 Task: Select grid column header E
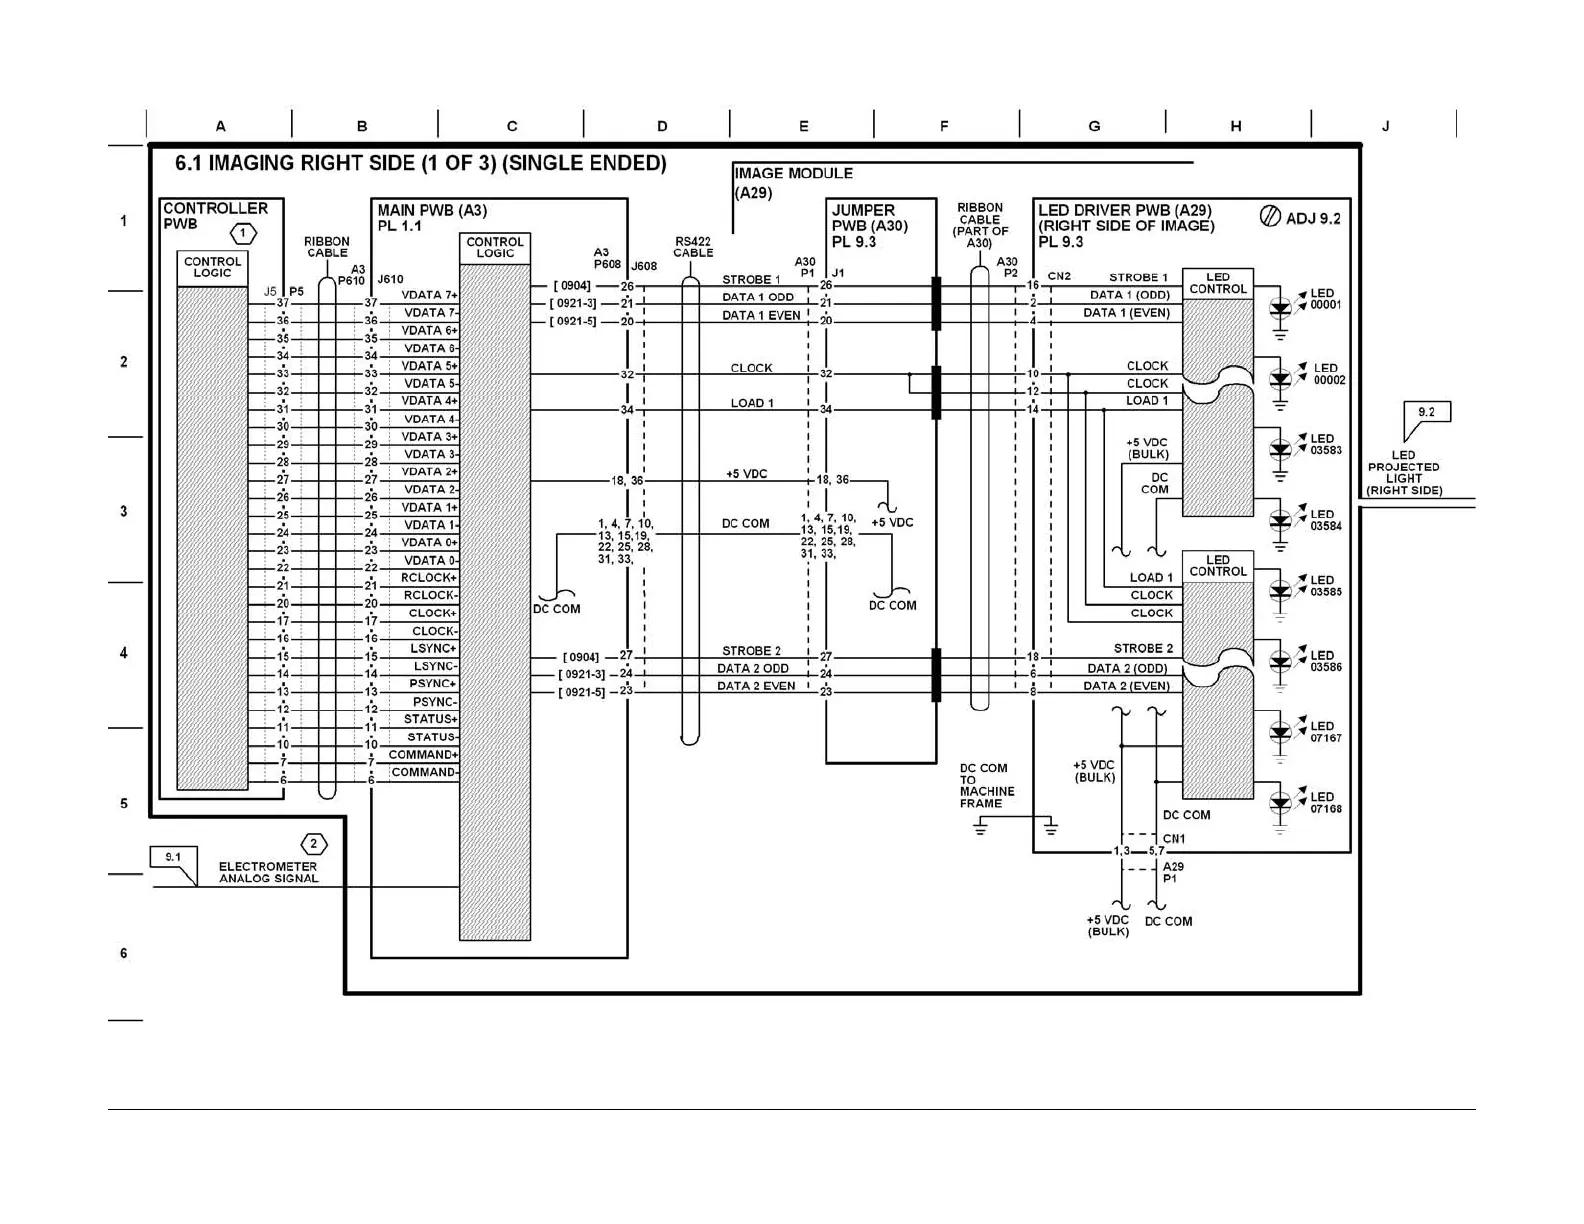tap(803, 126)
